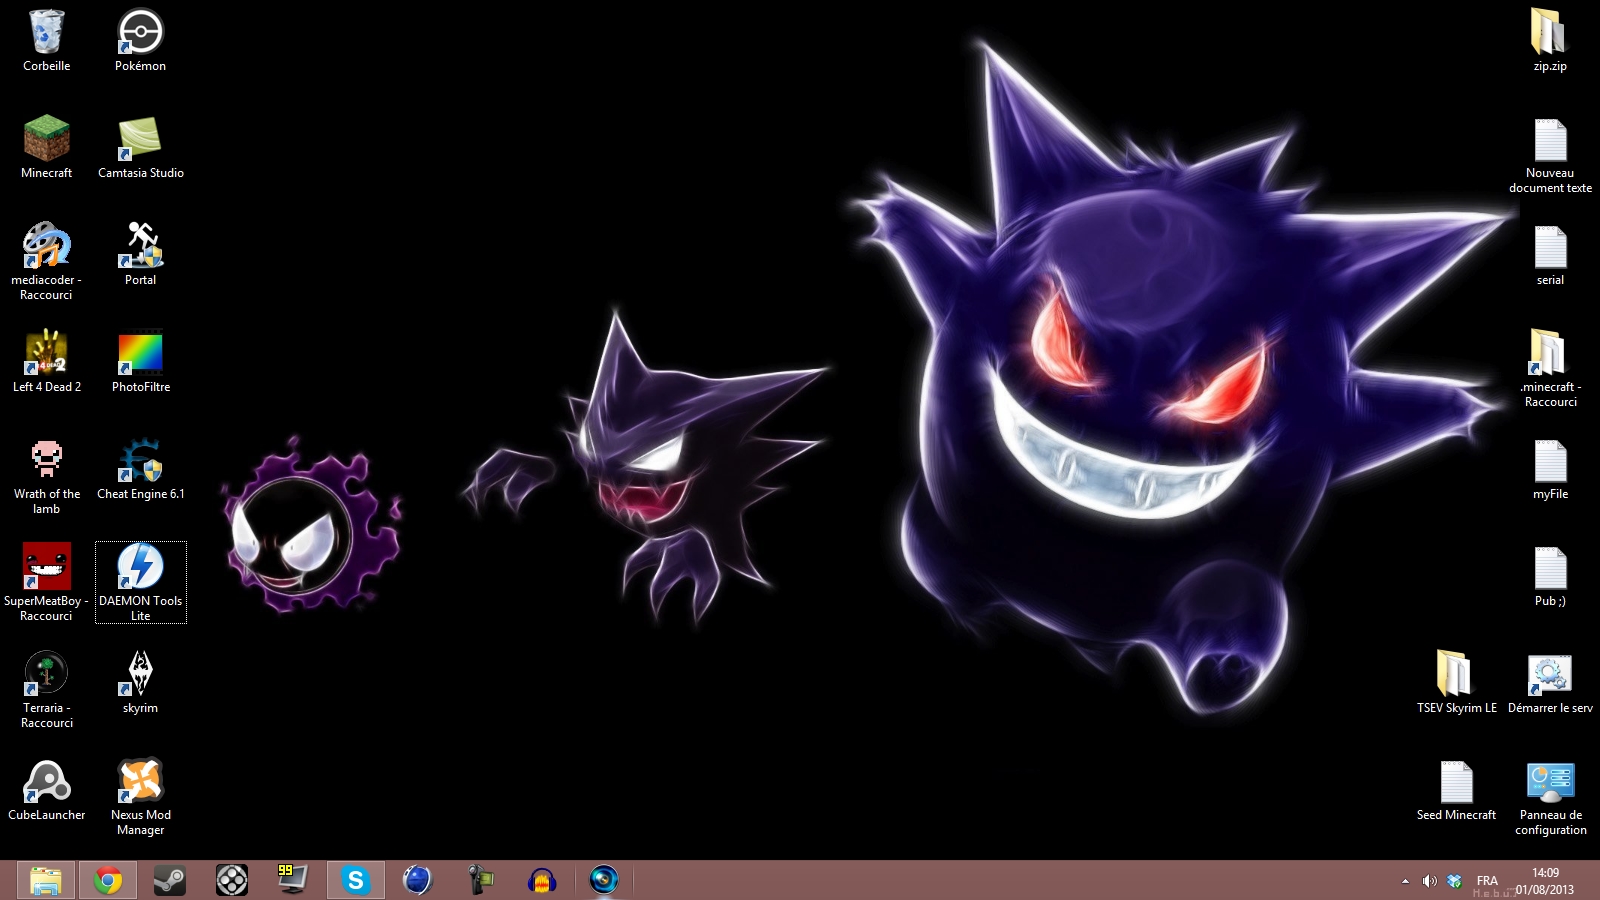Open the camera lens app in taskbar
This screenshot has width=1600, height=900.
pos(604,880)
